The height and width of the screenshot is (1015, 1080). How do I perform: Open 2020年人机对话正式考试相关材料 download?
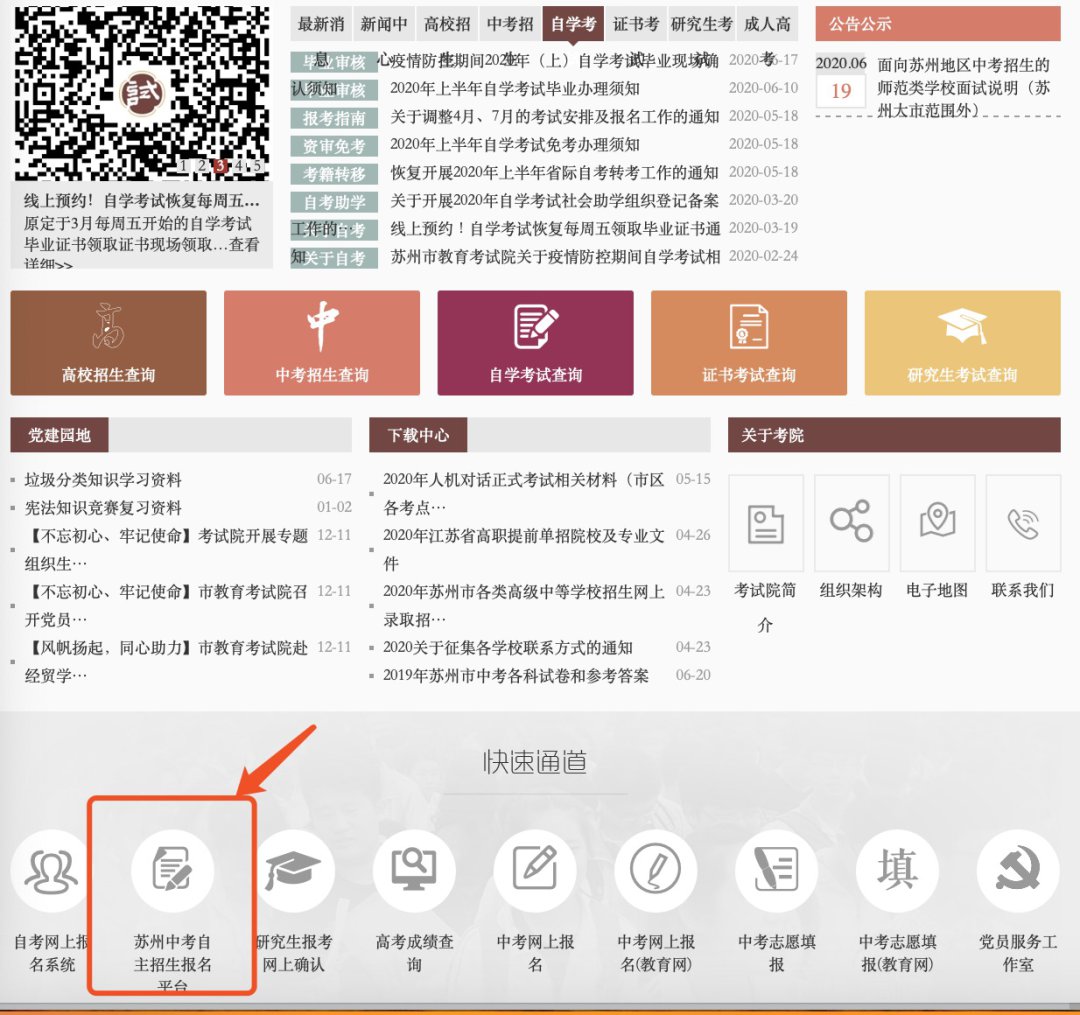point(523,493)
